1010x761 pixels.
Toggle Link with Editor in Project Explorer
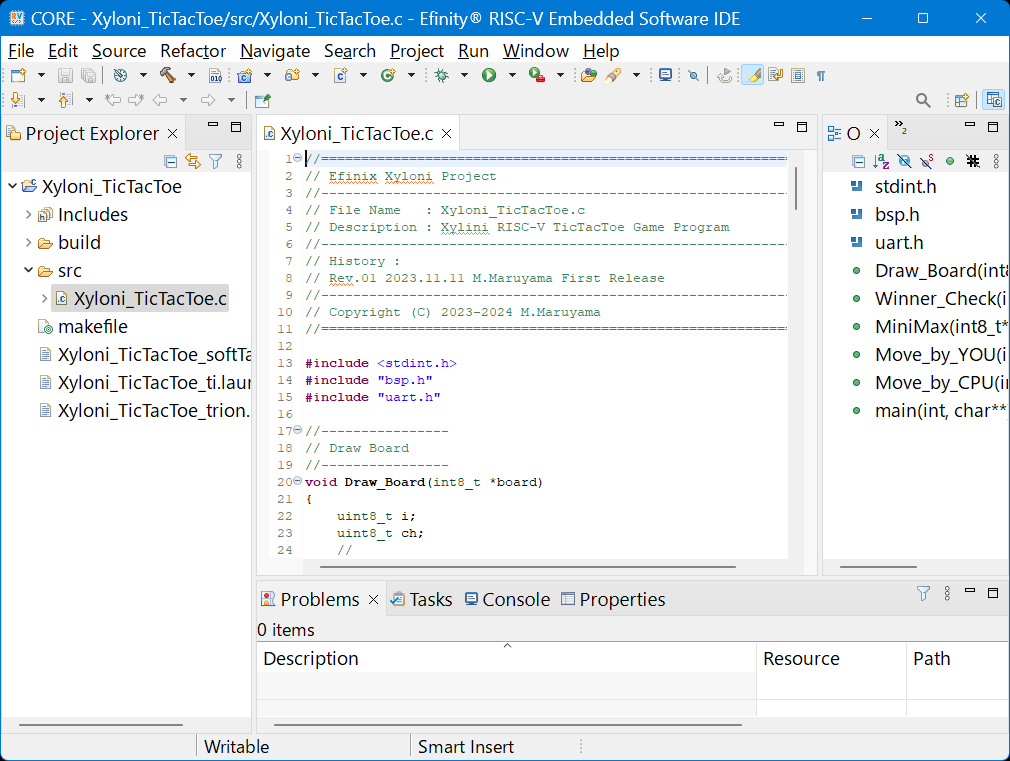coord(193,161)
